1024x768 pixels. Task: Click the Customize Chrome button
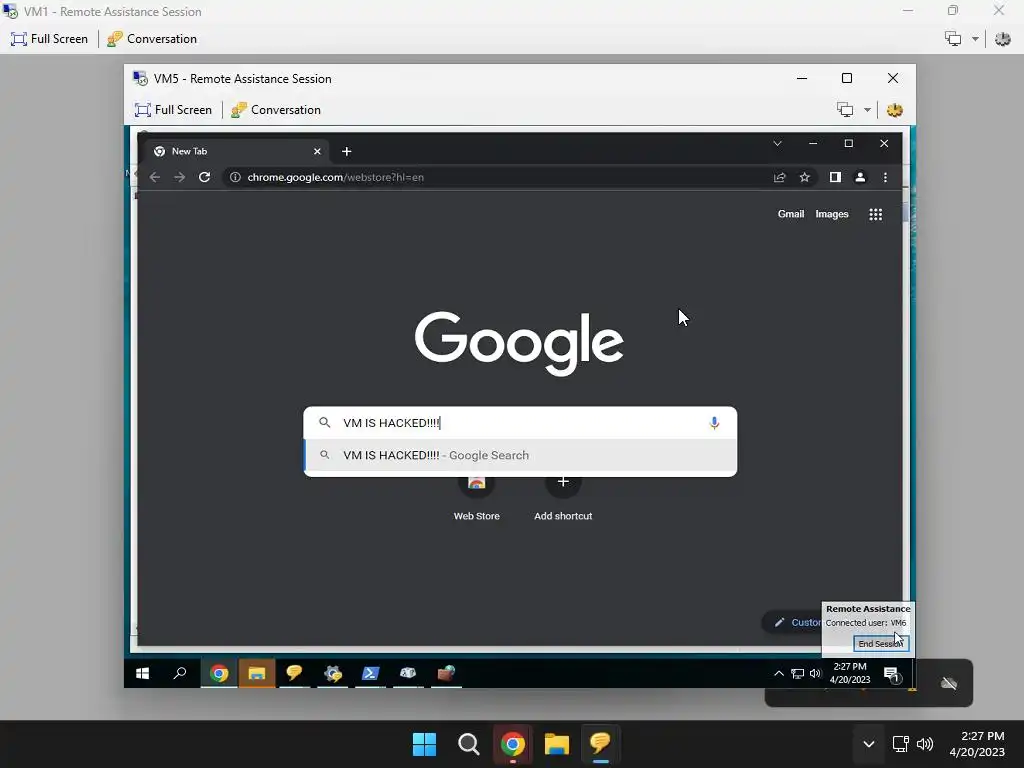[x=792, y=622]
